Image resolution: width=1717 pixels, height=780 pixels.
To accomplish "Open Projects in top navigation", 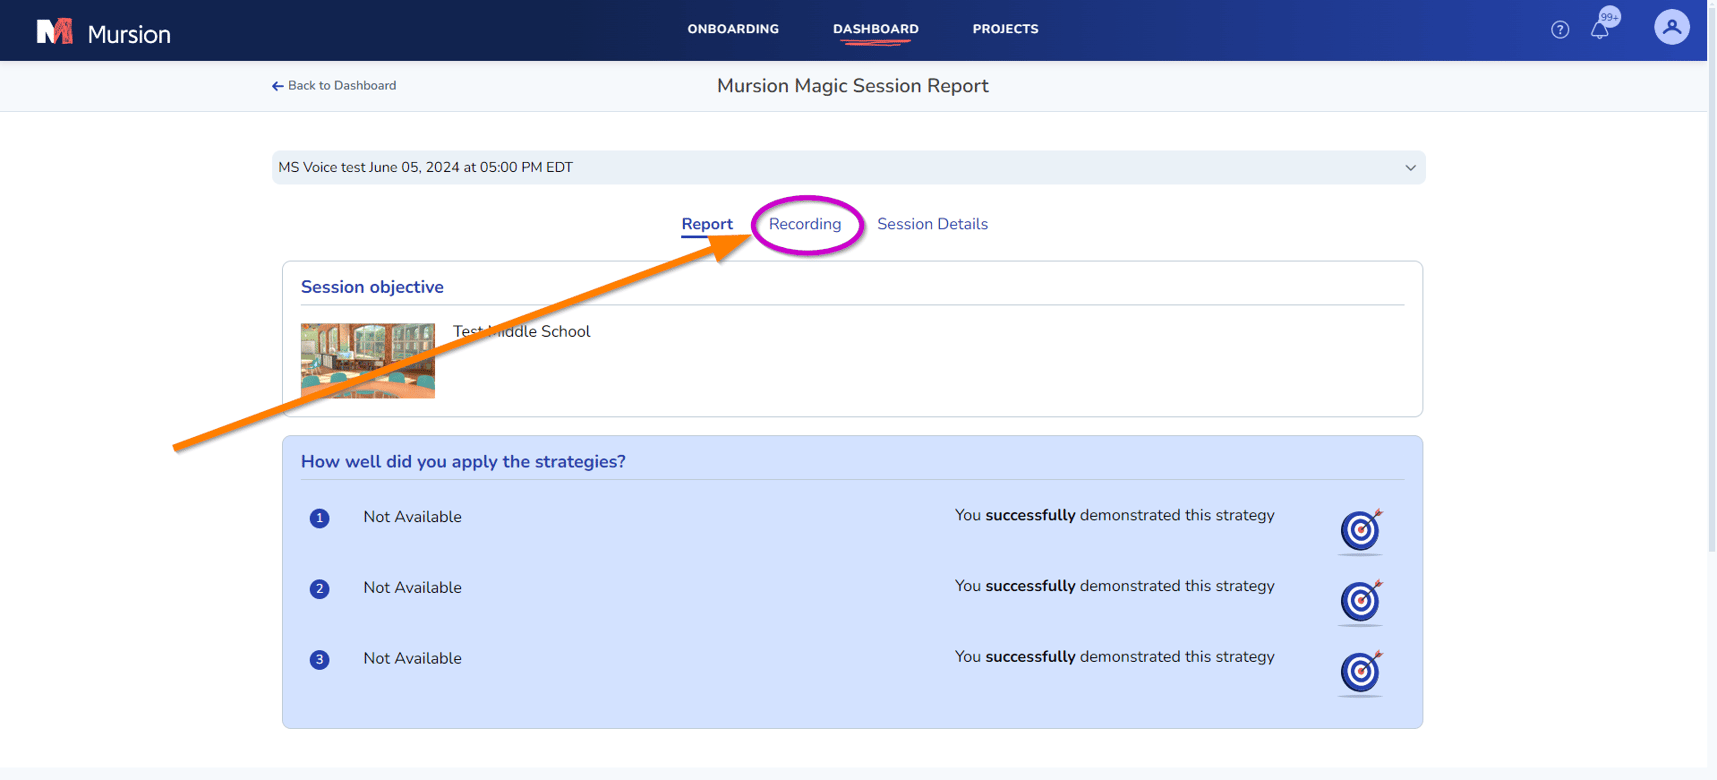I will tap(1005, 29).
